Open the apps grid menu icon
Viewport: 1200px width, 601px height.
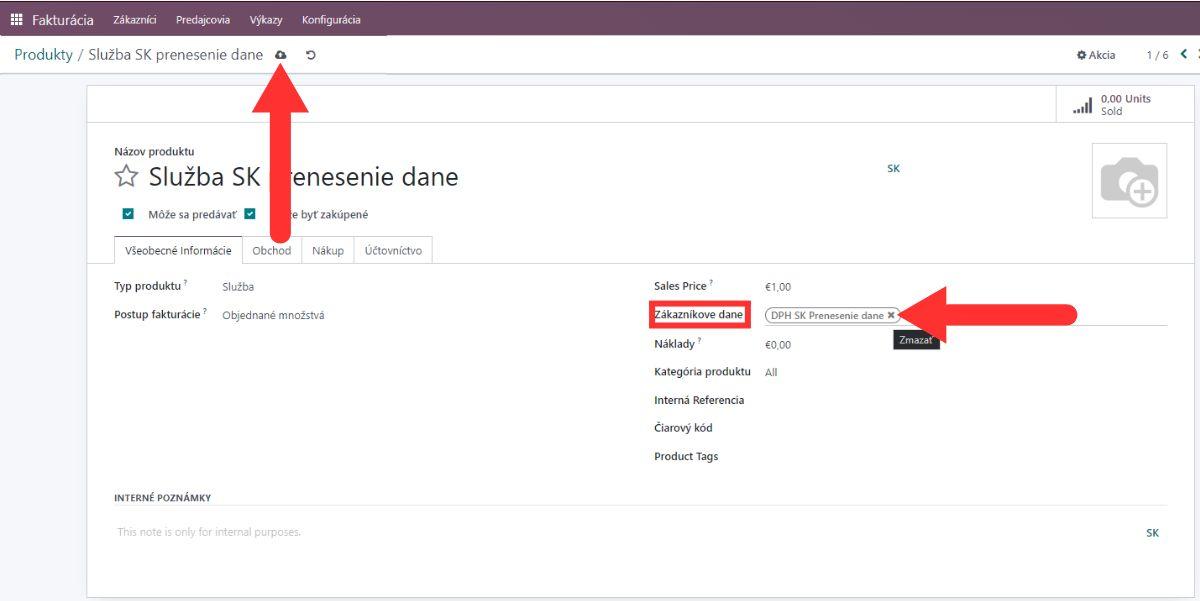tap(16, 20)
